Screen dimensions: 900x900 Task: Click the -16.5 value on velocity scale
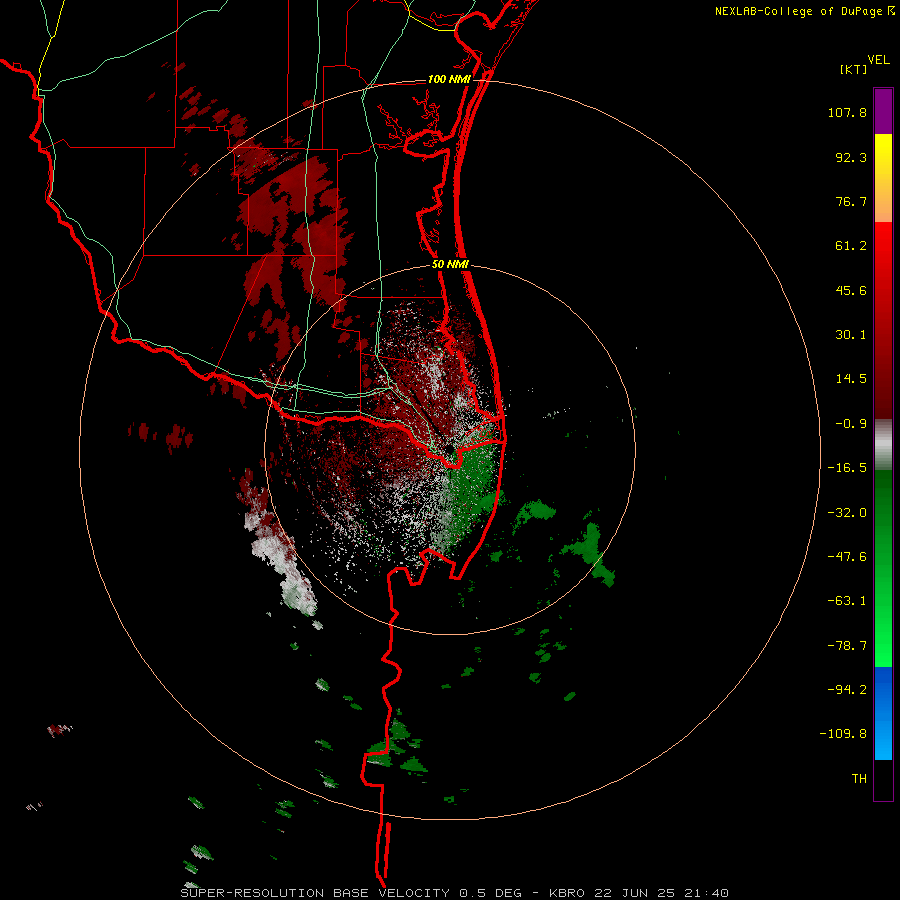point(847,468)
